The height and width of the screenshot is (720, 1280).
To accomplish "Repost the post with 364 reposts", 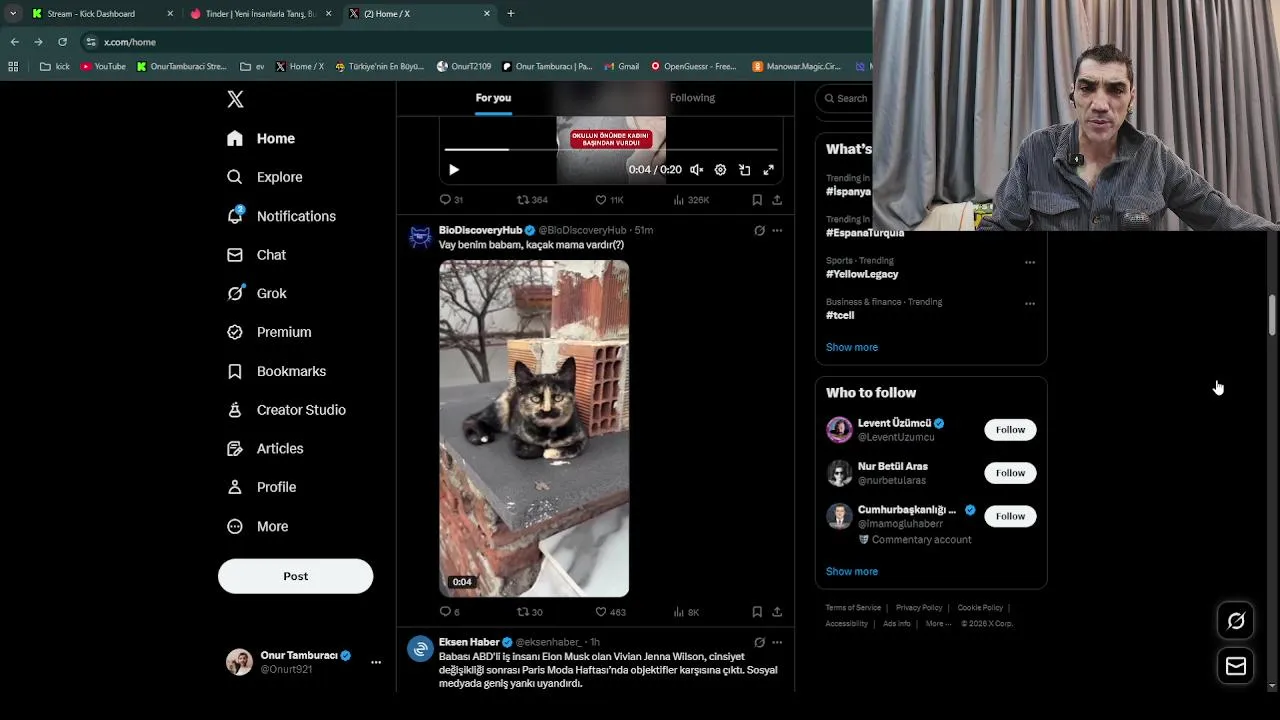I will point(532,200).
